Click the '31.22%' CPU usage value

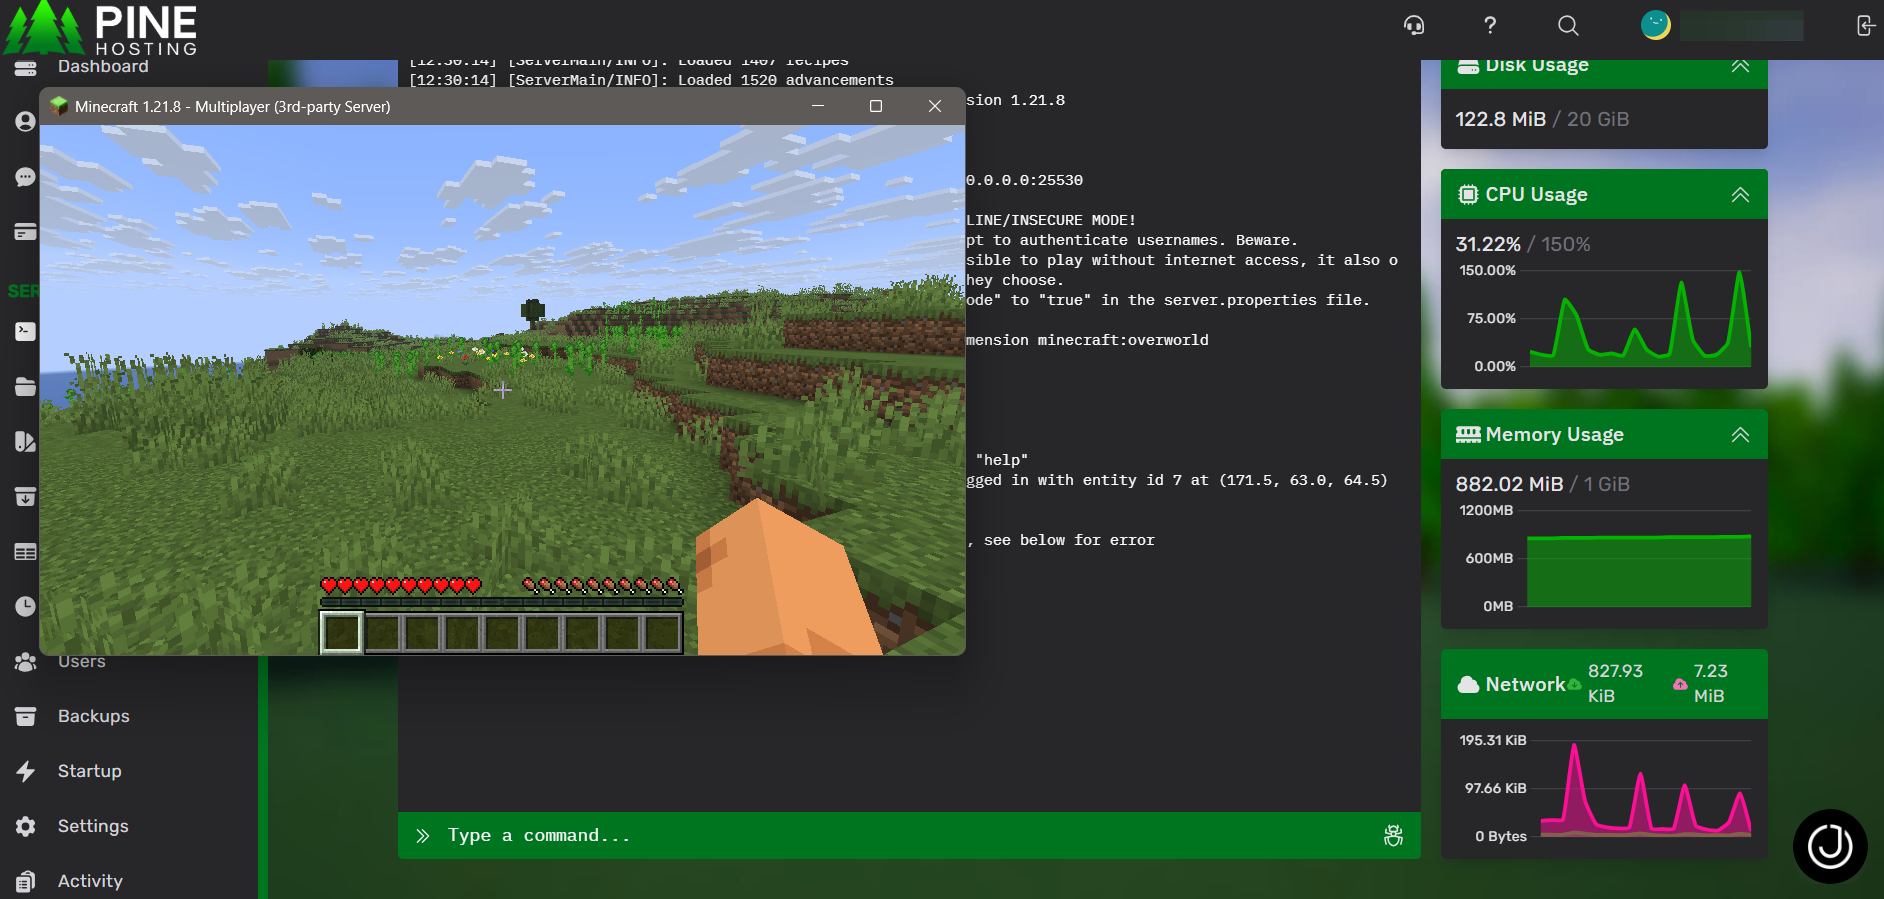1488,244
